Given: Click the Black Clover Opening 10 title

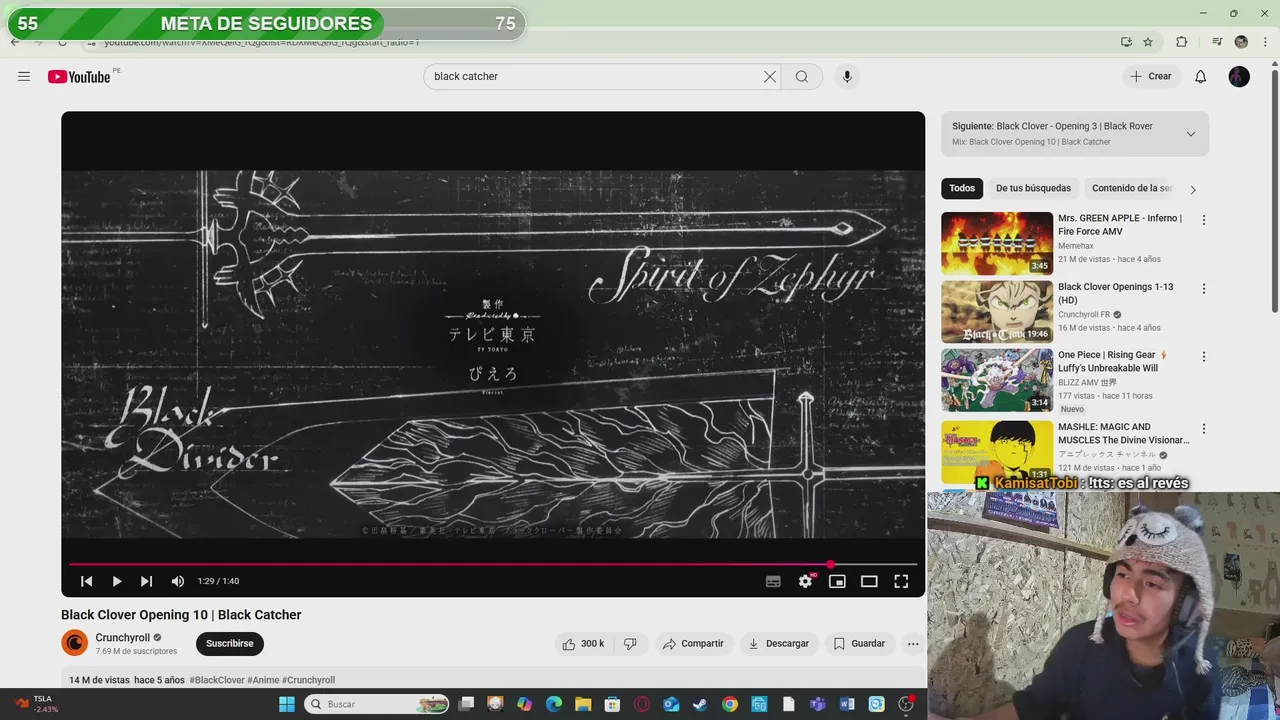Looking at the screenshot, I should pos(181,615).
